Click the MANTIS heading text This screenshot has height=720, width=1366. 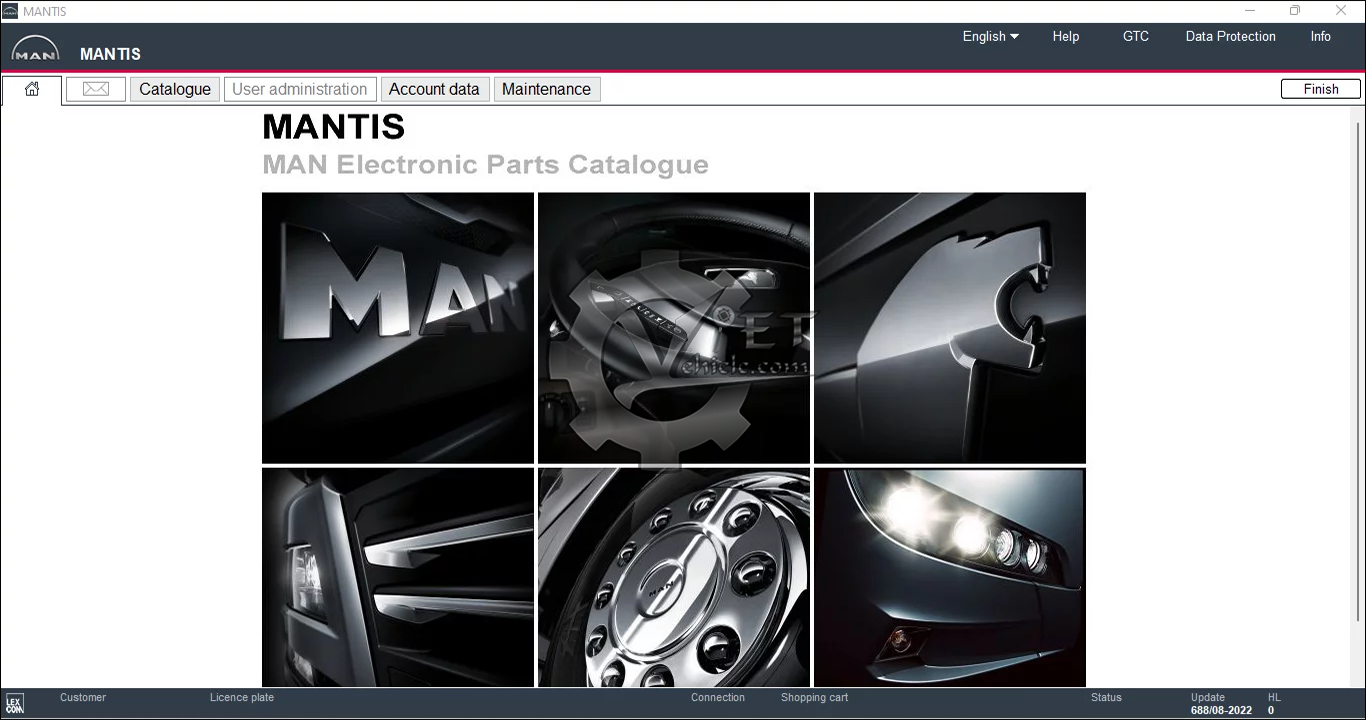click(334, 127)
